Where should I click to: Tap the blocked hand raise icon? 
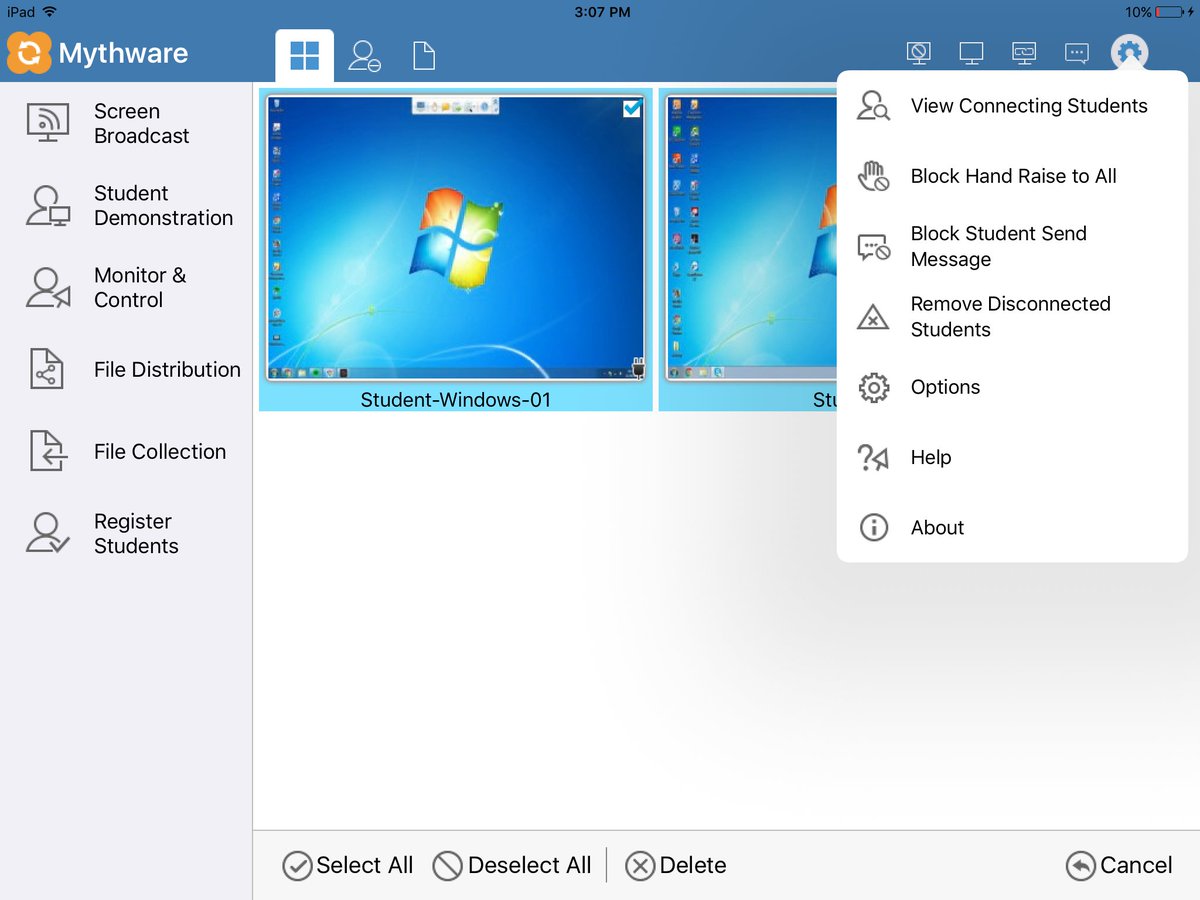tap(874, 176)
